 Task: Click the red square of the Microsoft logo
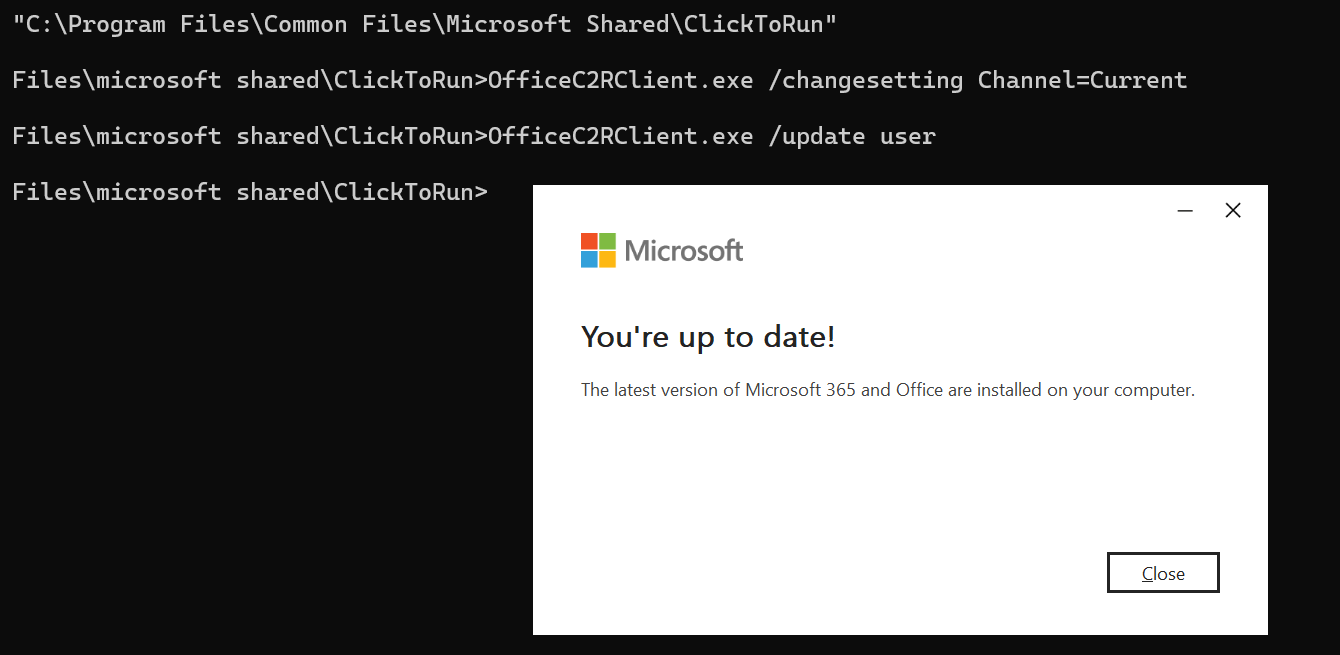pyautogui.click(x=589, y=241)
